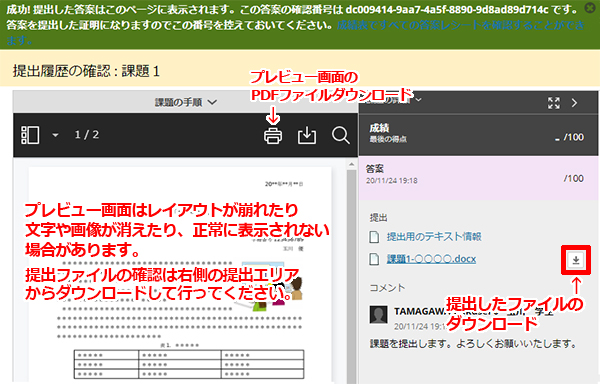Click the preview vertical scrollbar up arrow

[x=351, y=164]
